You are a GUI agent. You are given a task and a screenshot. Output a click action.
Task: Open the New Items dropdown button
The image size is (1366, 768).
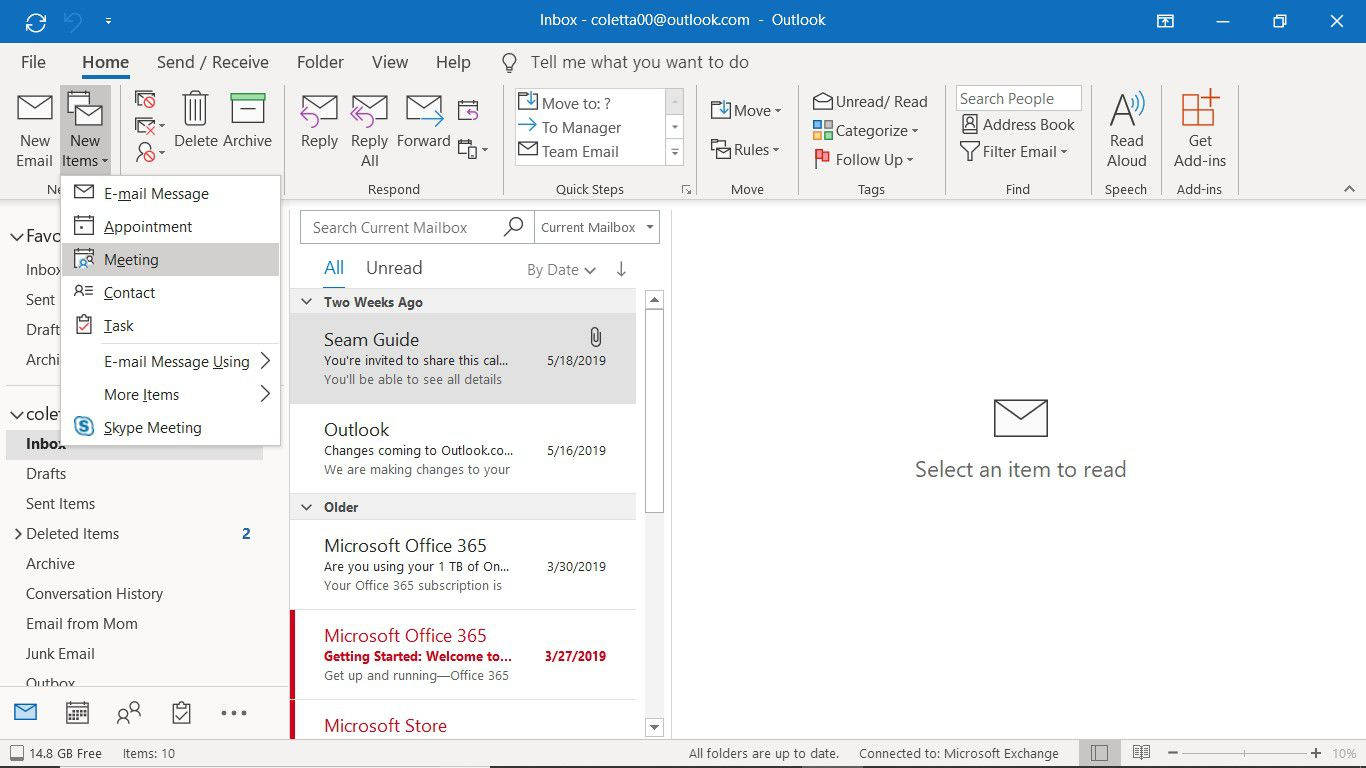pyautogui.click(x=85, y=131)
